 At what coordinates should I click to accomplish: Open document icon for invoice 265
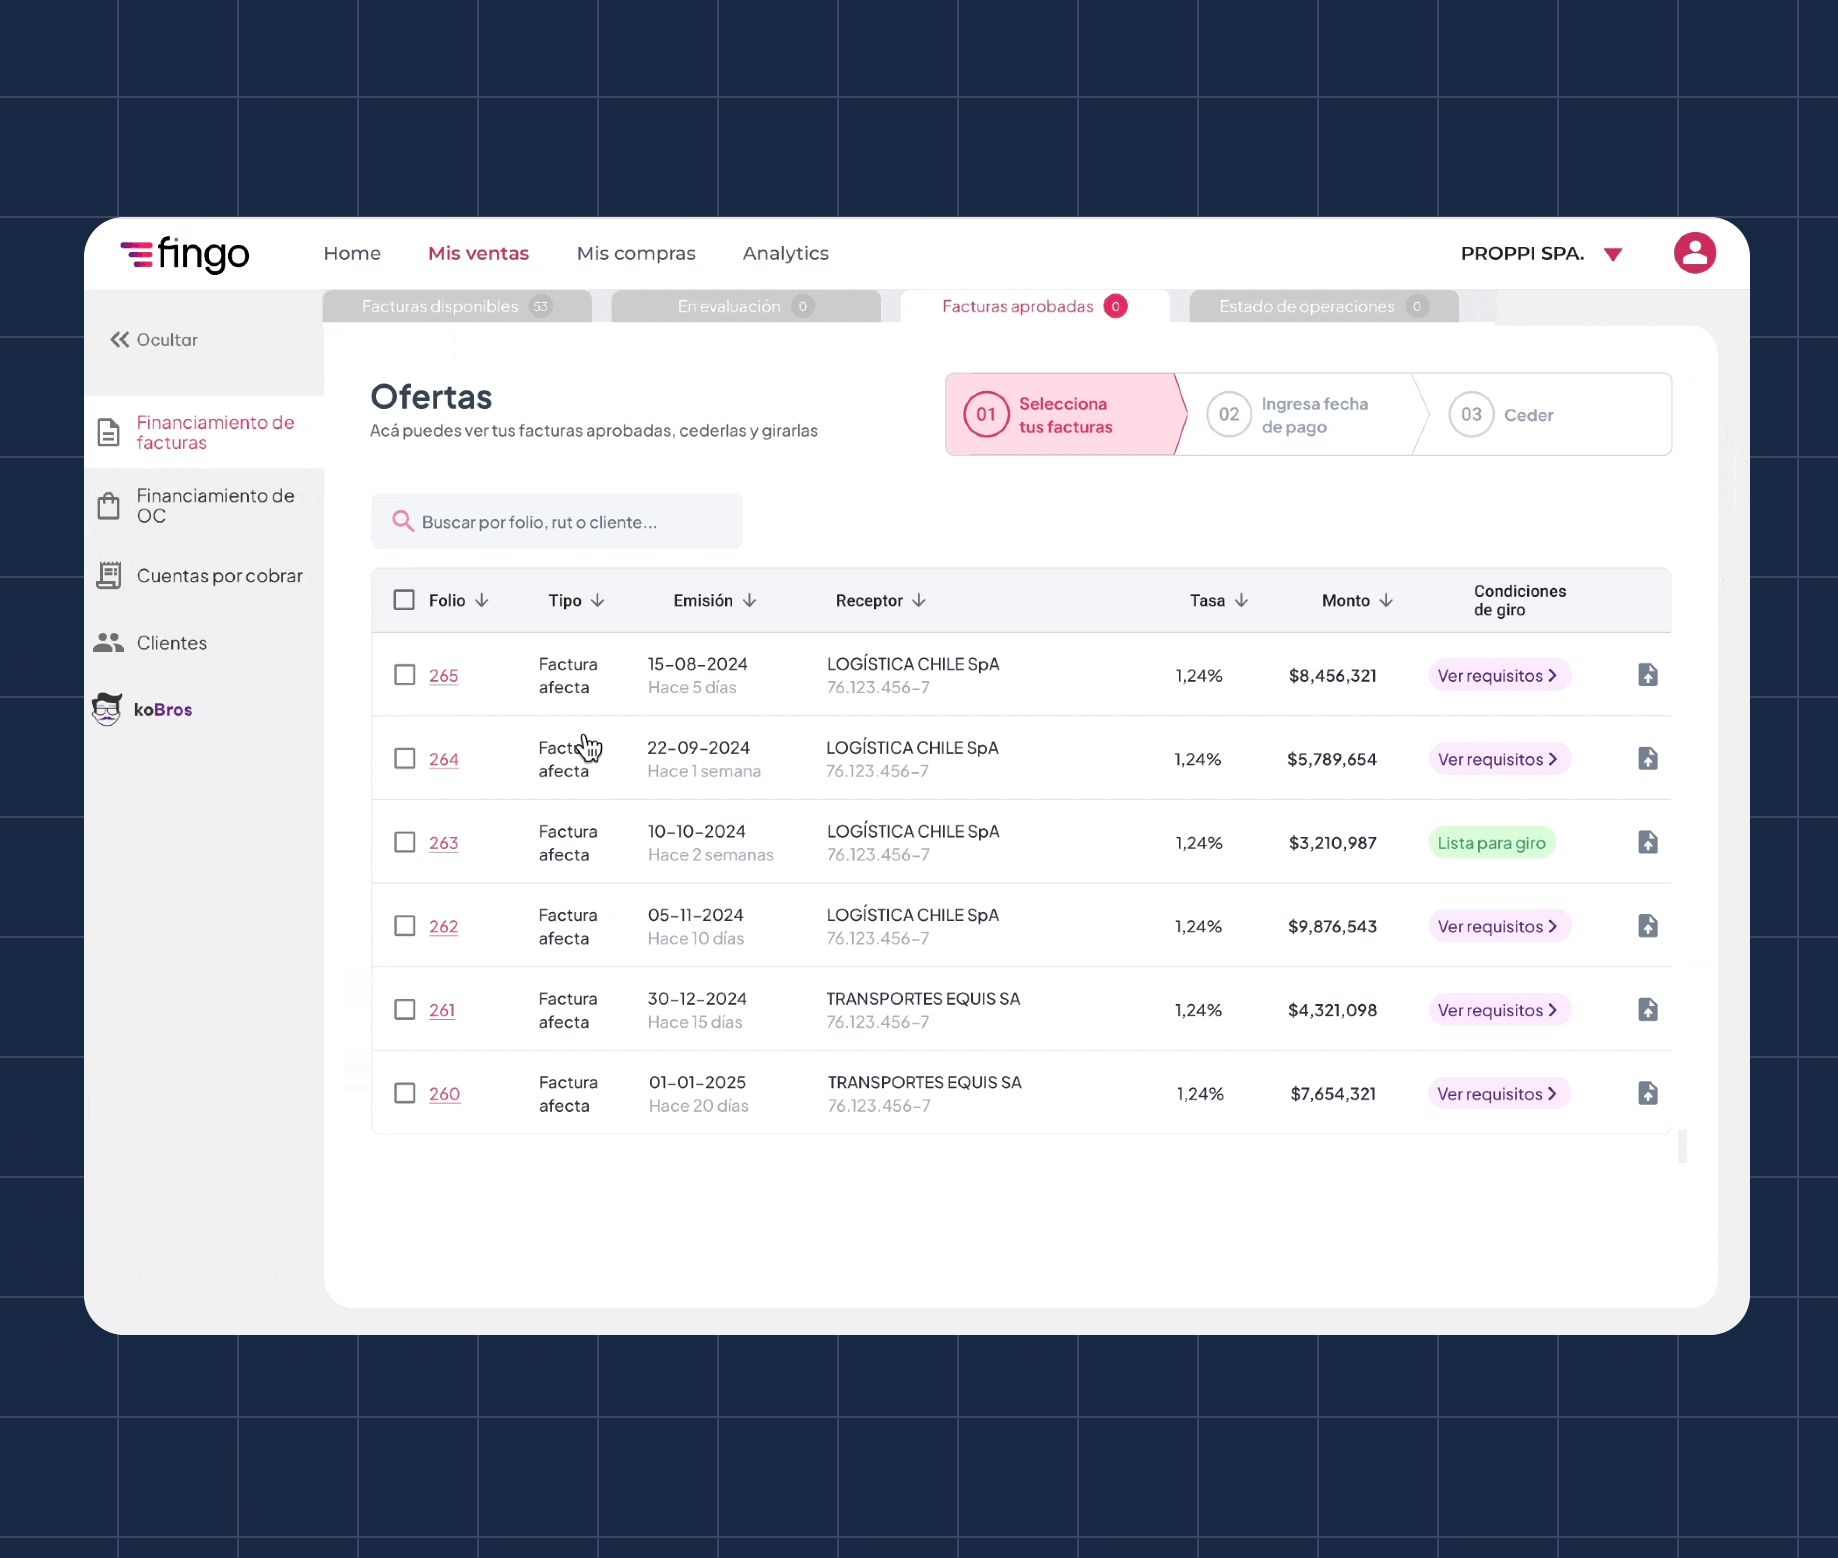[1647, 675]
